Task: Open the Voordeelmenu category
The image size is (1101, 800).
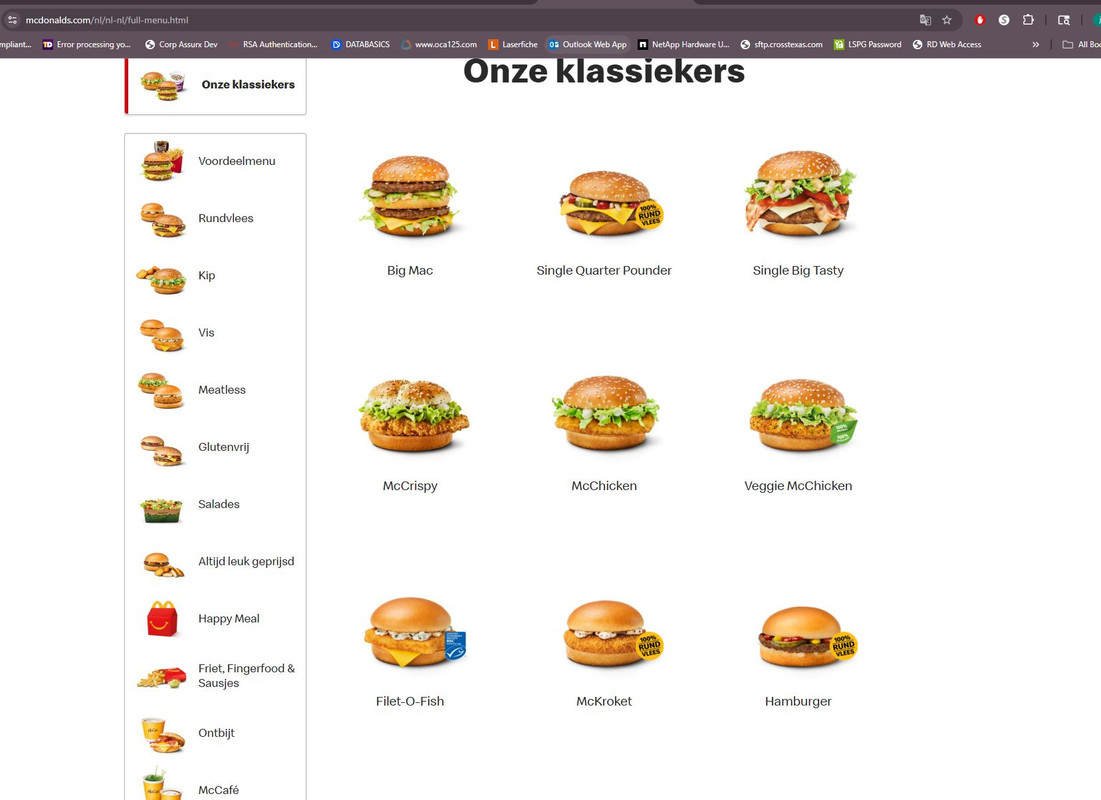Action: (x=215, y=161)
